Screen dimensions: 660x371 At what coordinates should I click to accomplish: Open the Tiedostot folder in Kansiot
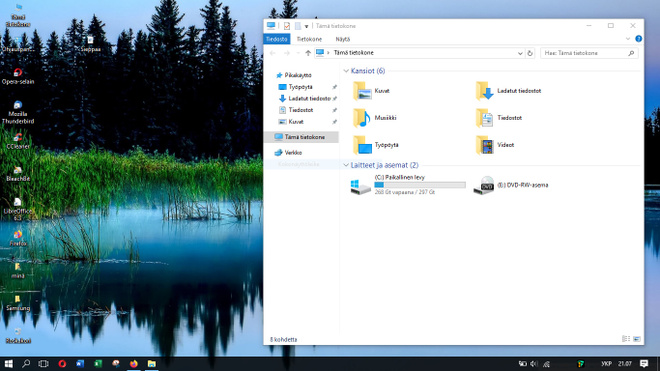[499, 118]
